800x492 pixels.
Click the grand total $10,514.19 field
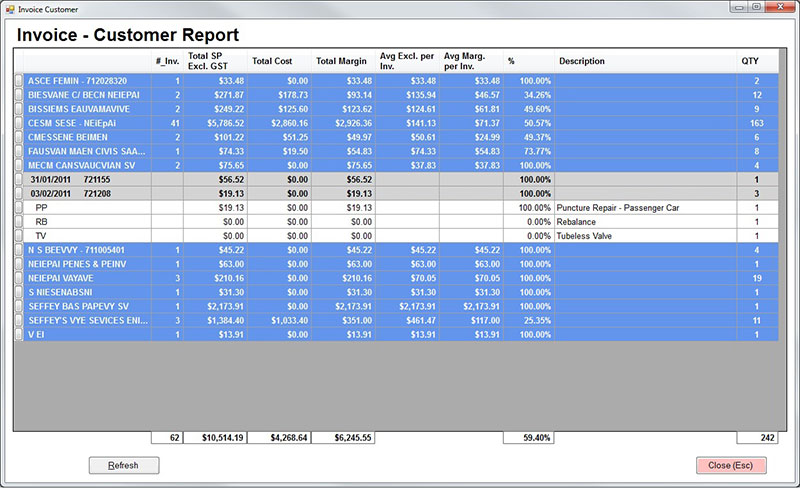point(215,438)
